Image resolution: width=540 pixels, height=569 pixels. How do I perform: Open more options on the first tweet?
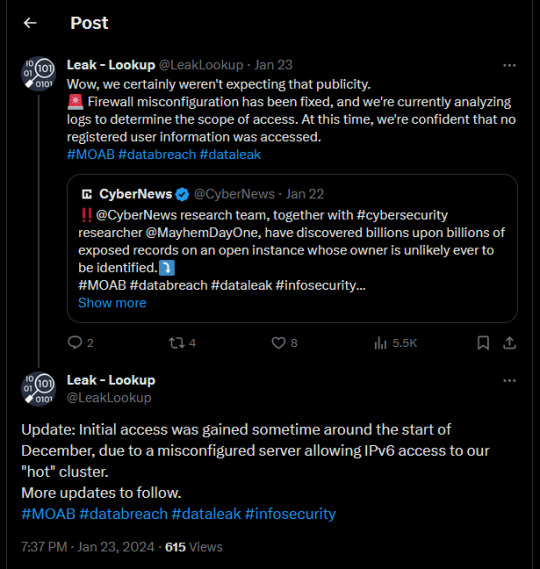coord(510,65)
